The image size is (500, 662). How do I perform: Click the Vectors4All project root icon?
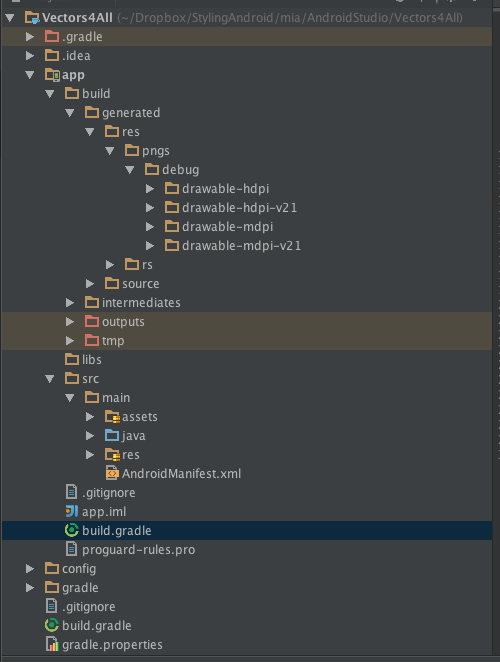click(x=32, y=18)
